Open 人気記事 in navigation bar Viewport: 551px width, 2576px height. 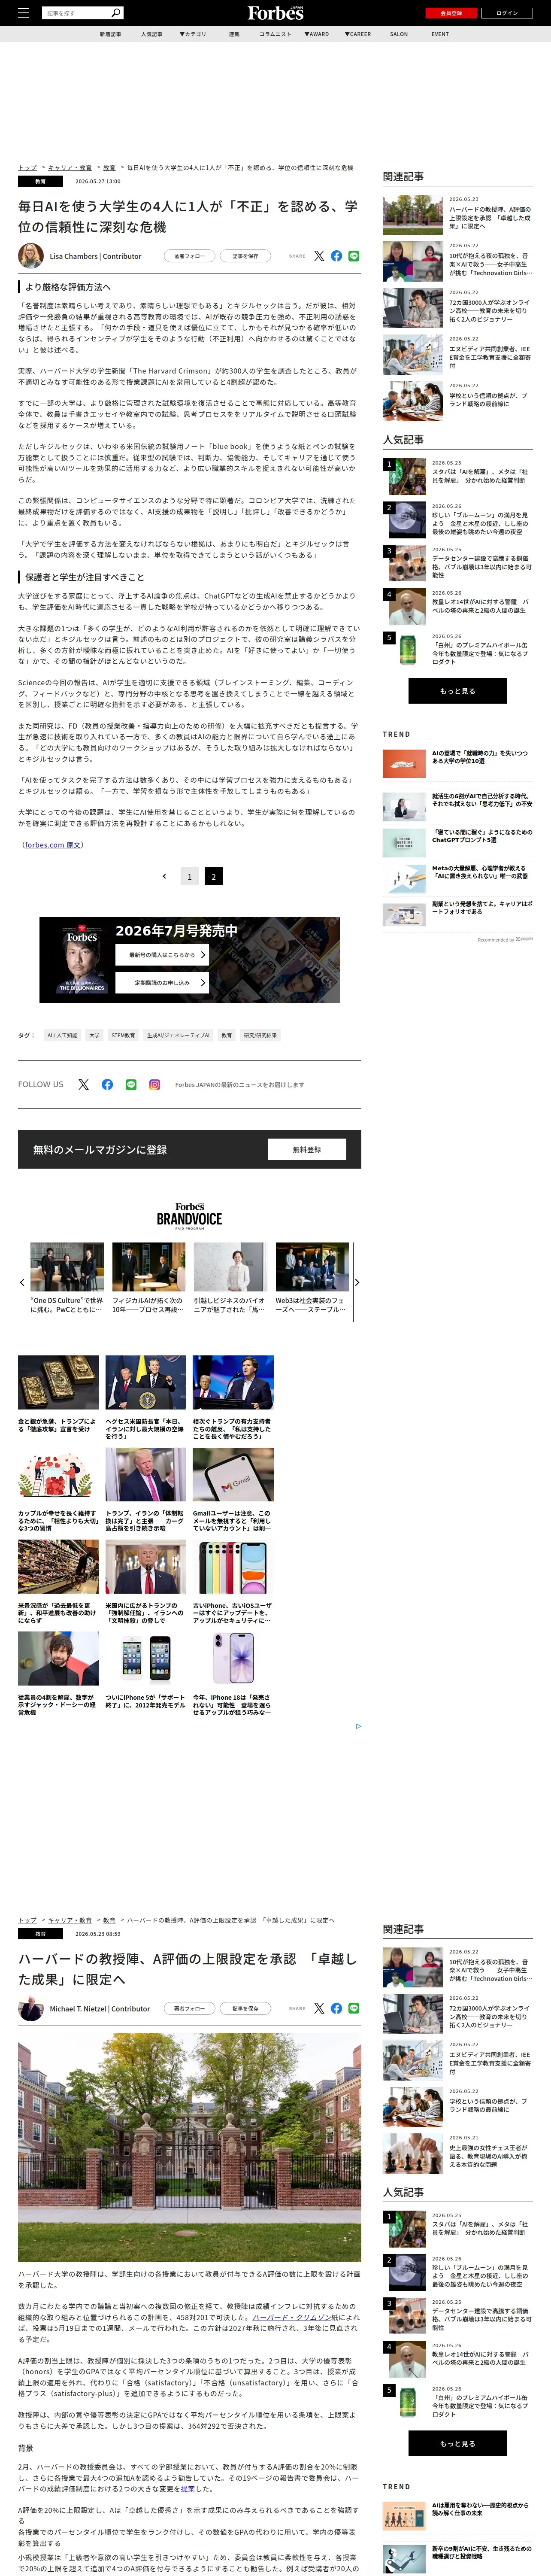151,34
